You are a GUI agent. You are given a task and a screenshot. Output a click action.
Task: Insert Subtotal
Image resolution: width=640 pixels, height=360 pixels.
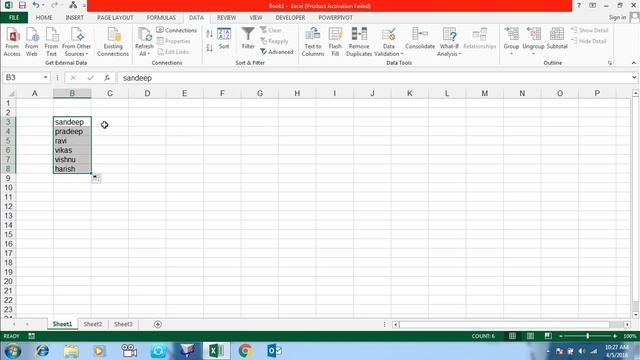coord(557,39)
